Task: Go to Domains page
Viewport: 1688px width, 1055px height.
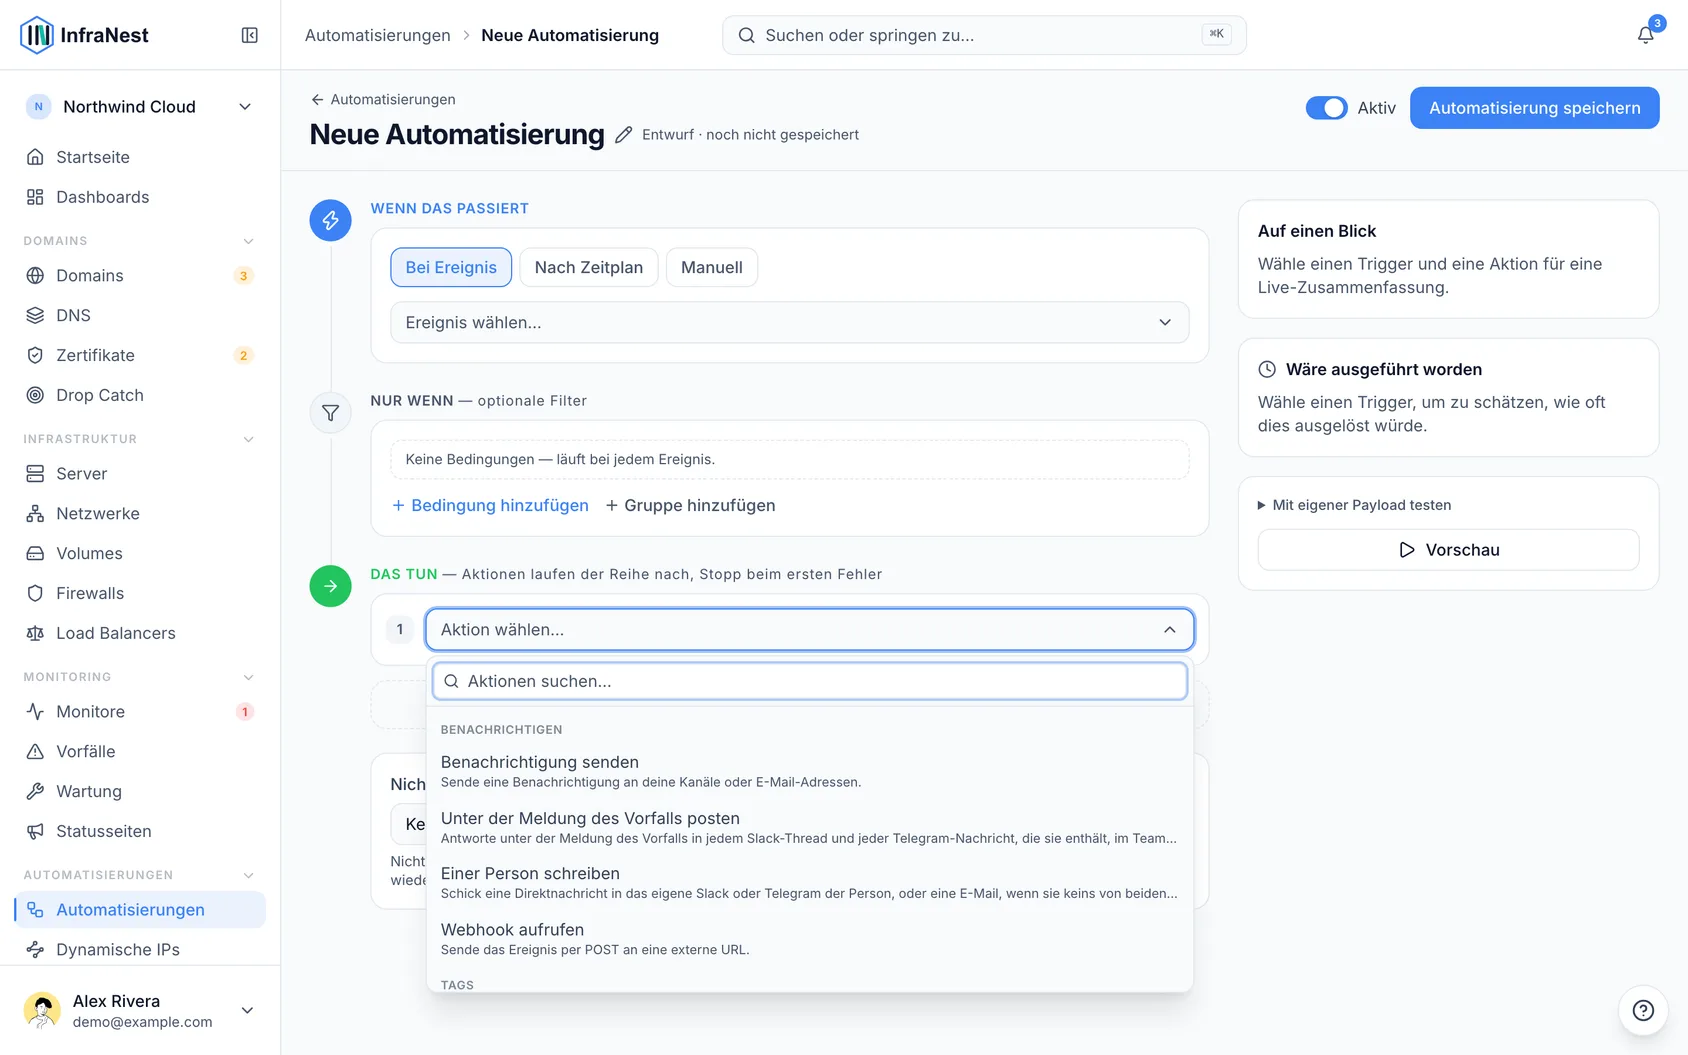Action: click(x=140, y=275)
